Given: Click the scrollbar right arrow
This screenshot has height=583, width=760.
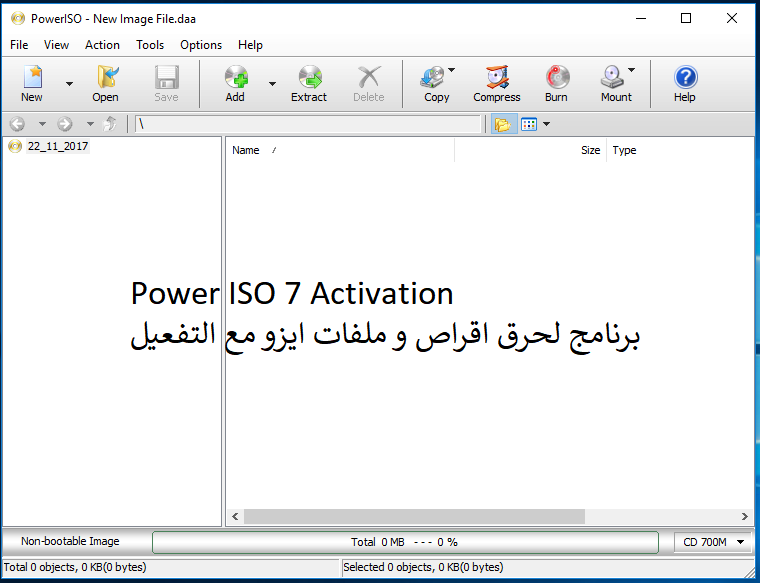Looking at the screenshot, I should point(744,517).
